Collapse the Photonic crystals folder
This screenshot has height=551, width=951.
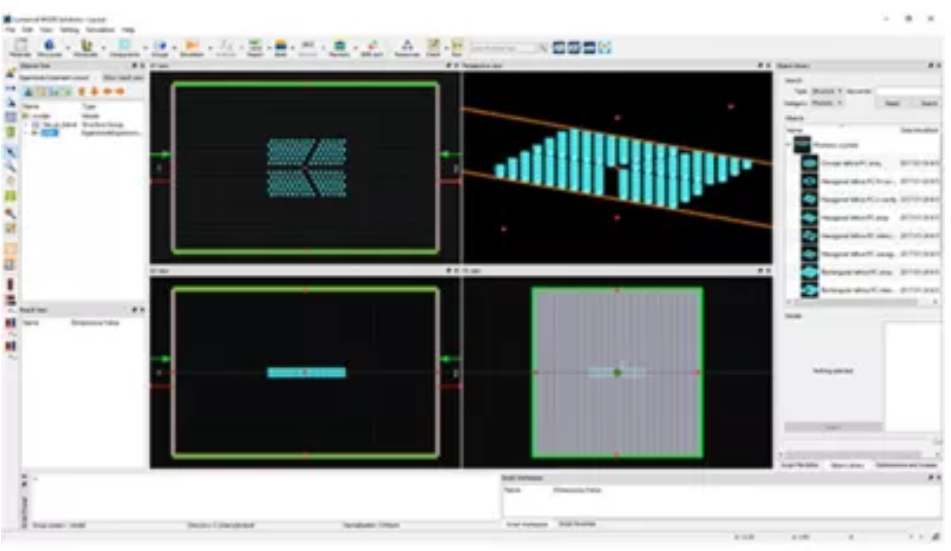pos(789,144)
